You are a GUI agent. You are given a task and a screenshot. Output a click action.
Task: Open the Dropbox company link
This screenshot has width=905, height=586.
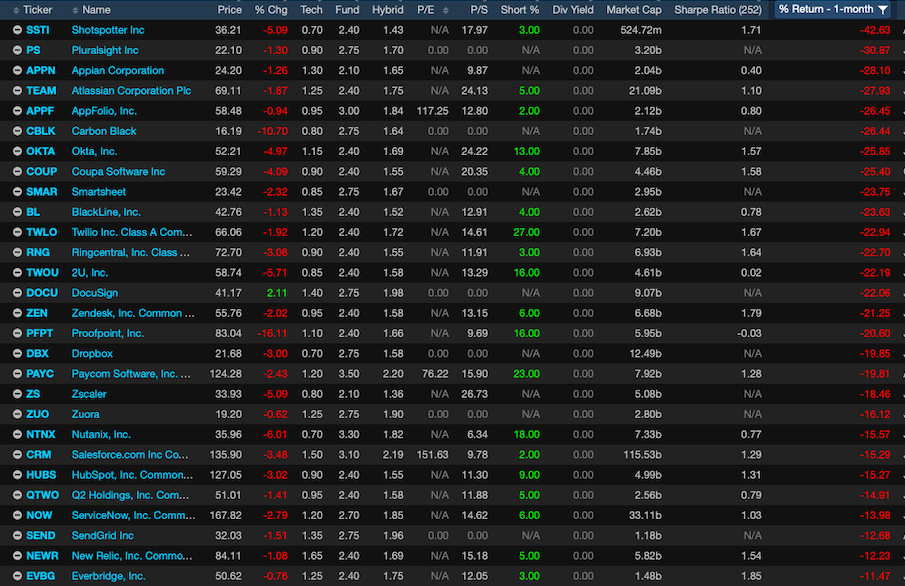92,353
